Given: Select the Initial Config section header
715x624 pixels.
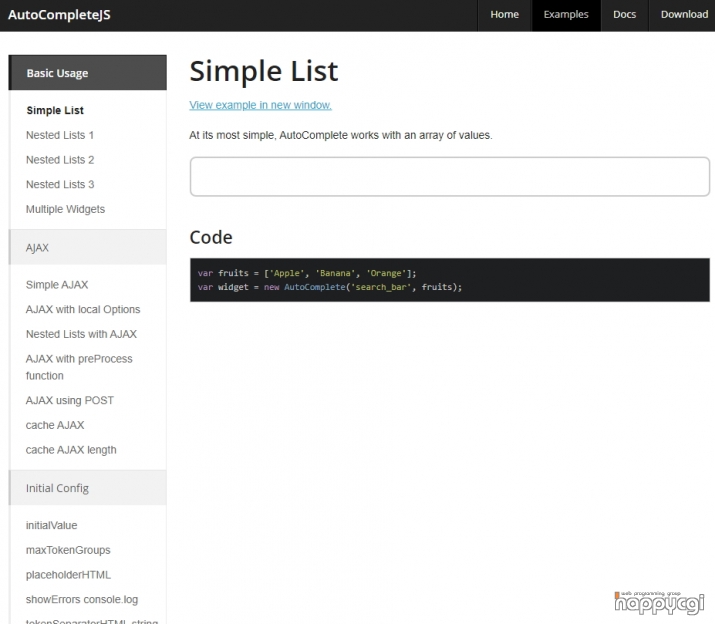Looking at the screenshot, I should (x=88, y=488).
